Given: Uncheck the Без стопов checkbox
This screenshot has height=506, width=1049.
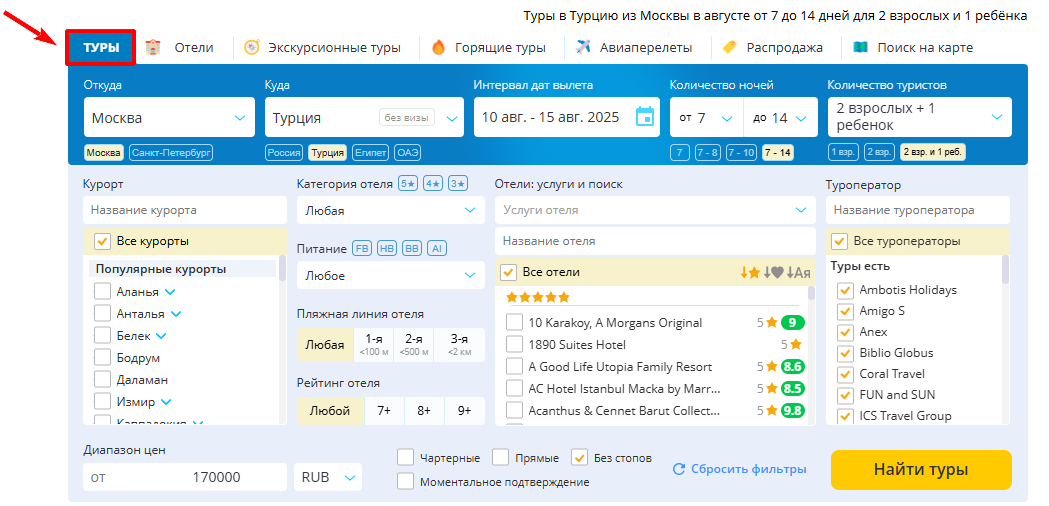Looking at the screenshot, I should pyautogui.click(x=579, y=458).
